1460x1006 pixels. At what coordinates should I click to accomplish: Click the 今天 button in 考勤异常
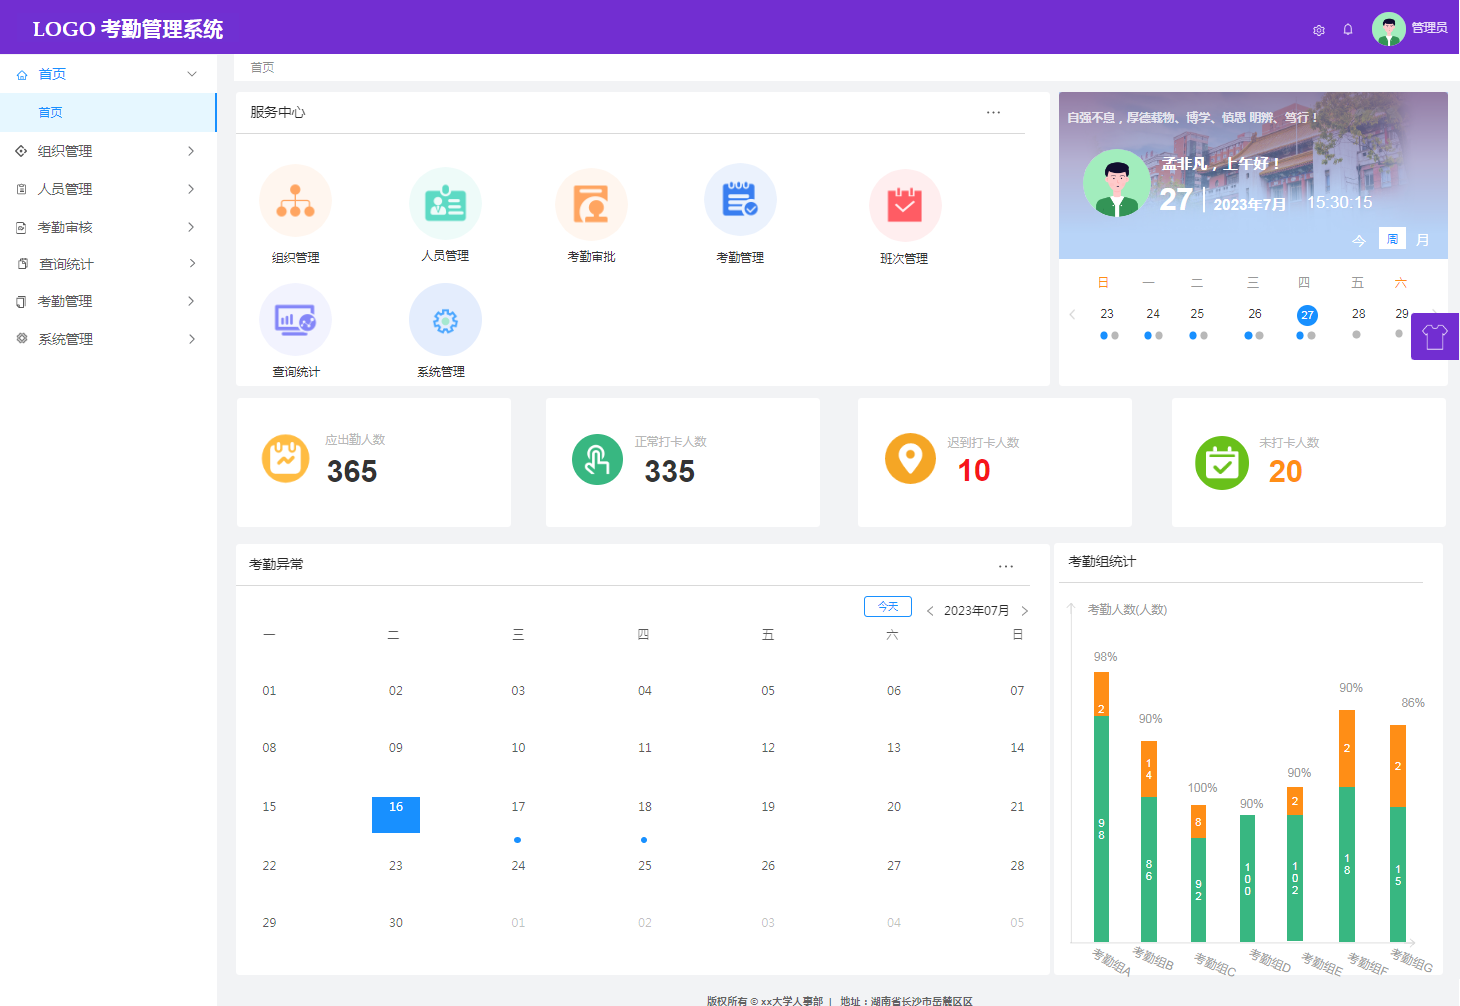coord(887,607)
